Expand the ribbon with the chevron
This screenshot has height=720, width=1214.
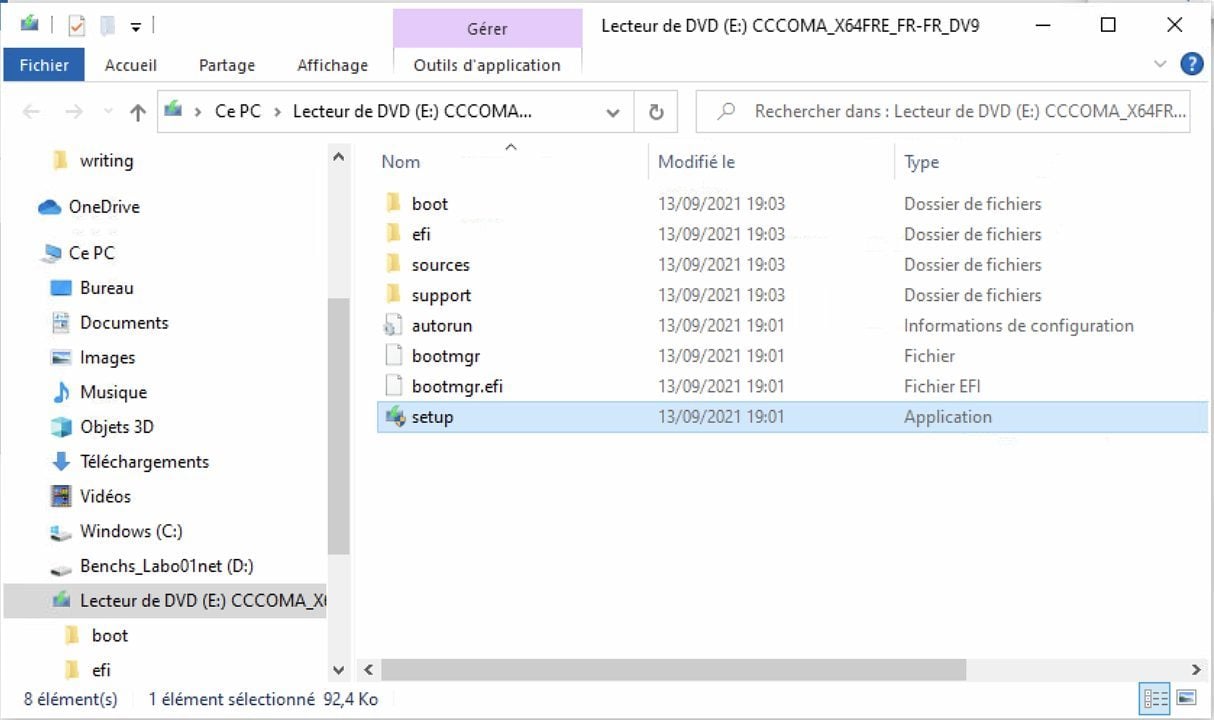click(x=1160, y=64)
